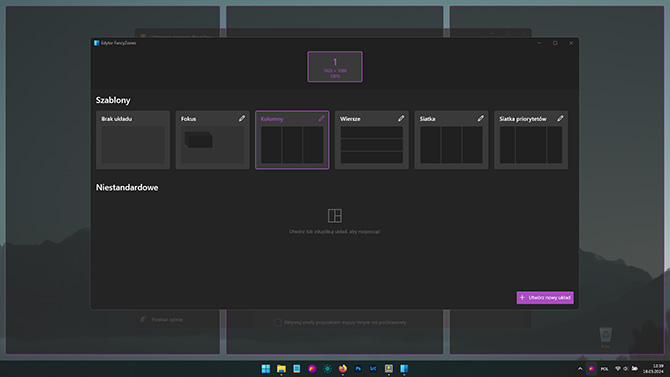Click the Utwórz nowy układ button
The width and height of the screenshot is (670, 377).
click(x=545, y=297)
